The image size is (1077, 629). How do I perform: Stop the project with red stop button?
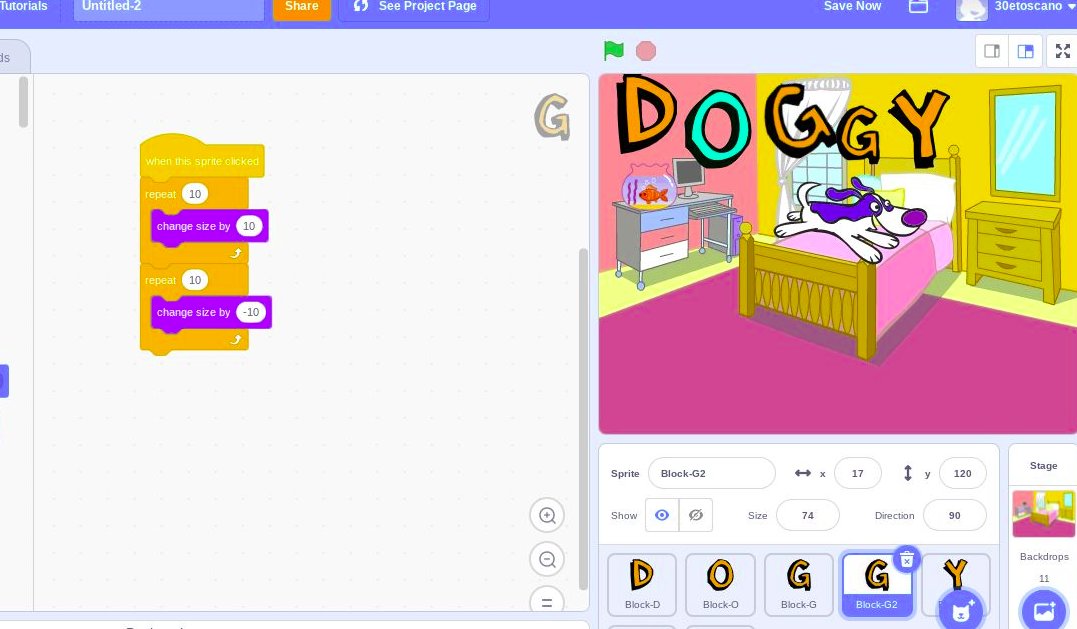pos(646,51)
